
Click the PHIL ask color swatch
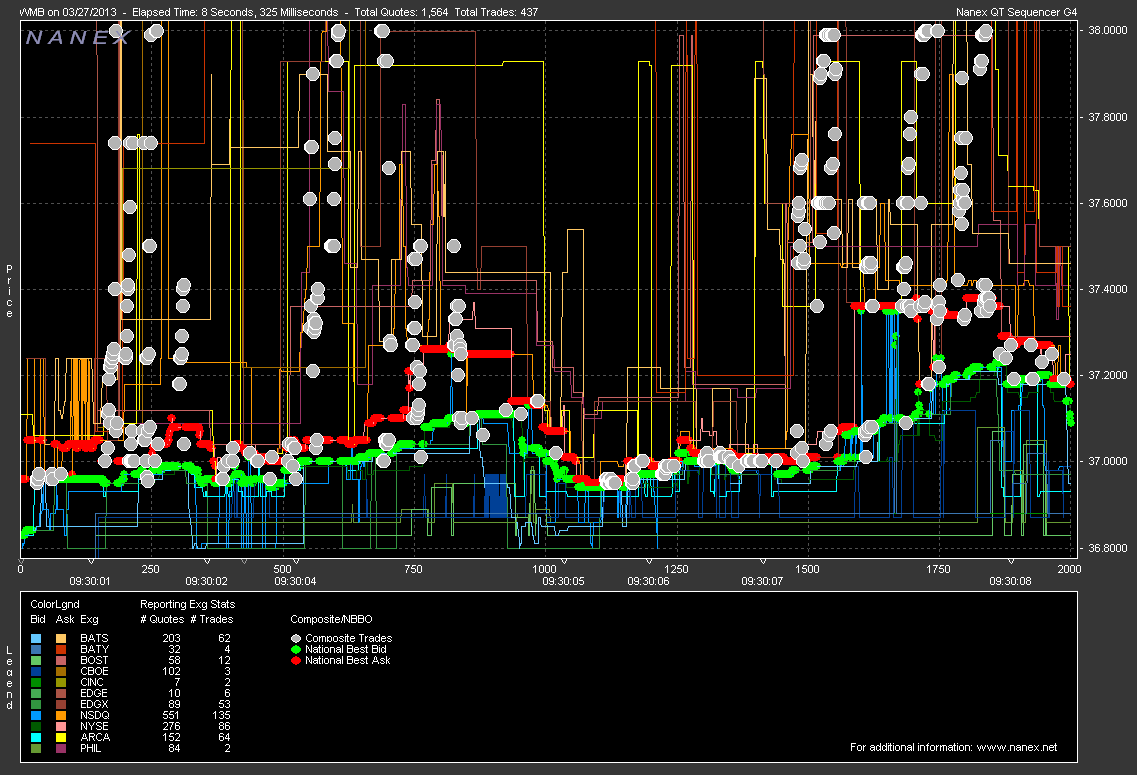(62, 748)
